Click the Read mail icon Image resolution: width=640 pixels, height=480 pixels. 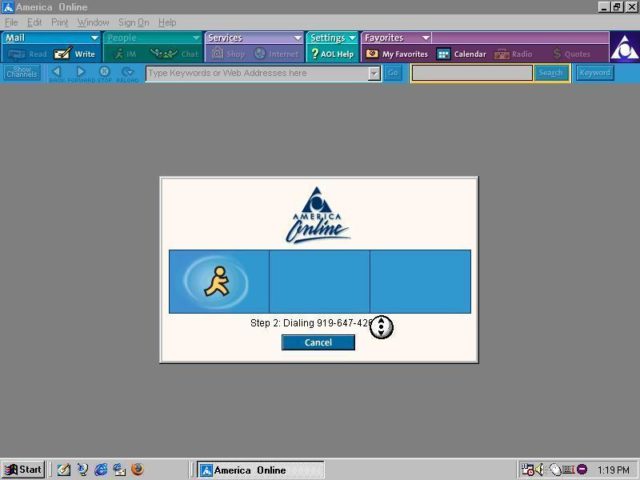coord(28,54)
